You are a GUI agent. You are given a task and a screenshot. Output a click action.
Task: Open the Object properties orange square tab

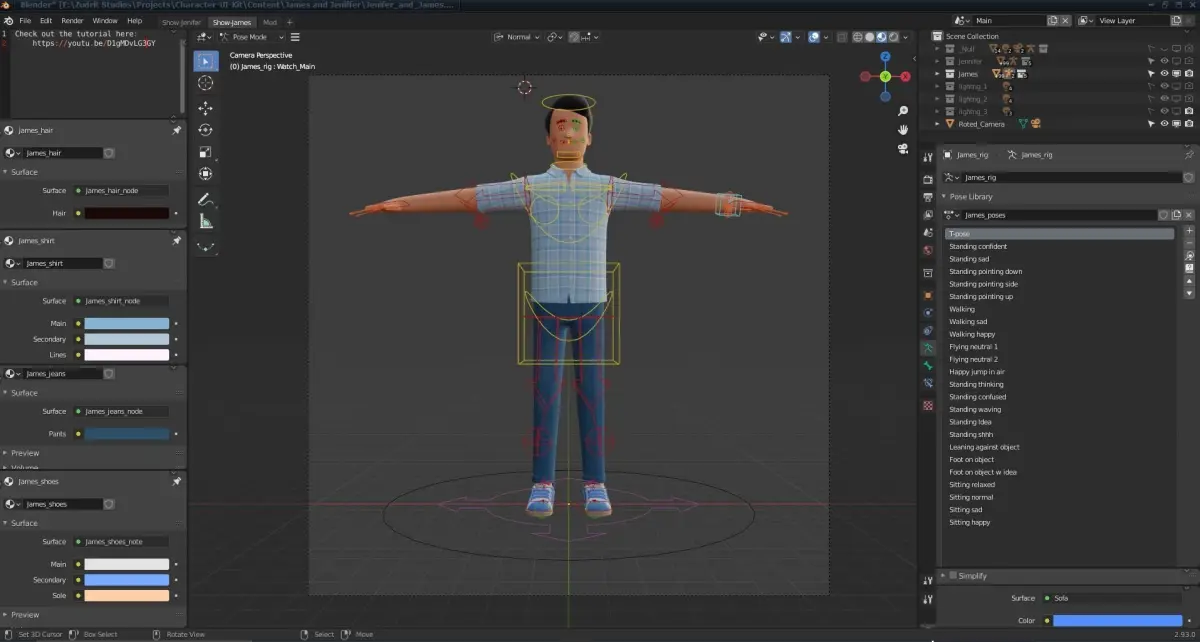(928, 295)
